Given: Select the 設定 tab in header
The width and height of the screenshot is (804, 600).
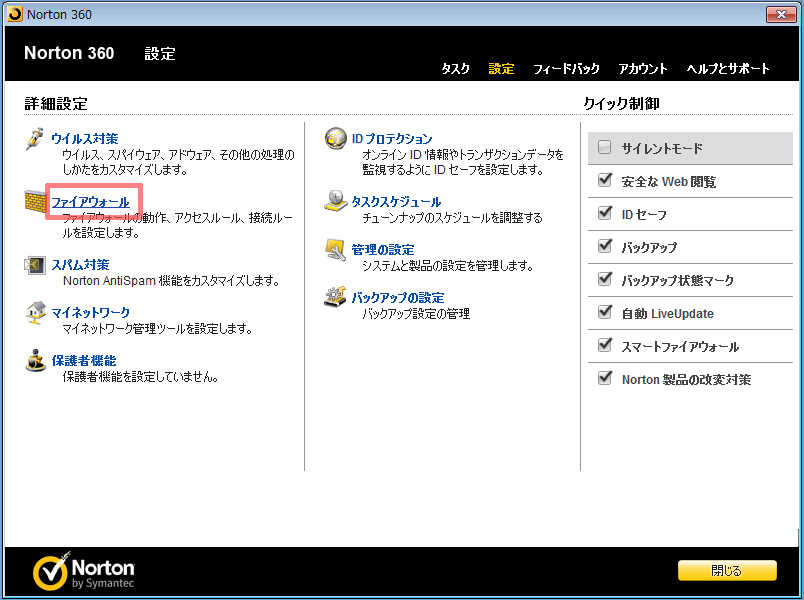Looking at the screenshot, I should [501, 69].
